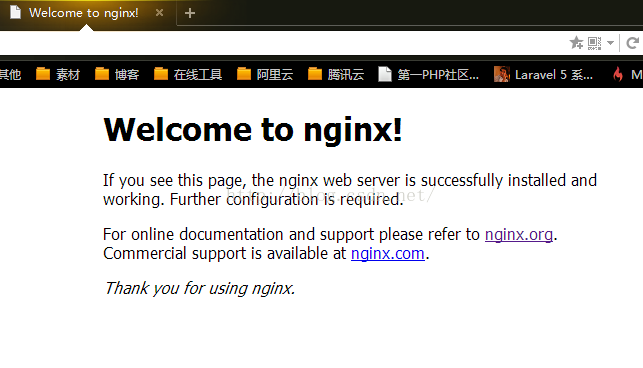Click the Welcome to nginx! heading
Viewport: 643px width, 368px height.
point(253,130)
